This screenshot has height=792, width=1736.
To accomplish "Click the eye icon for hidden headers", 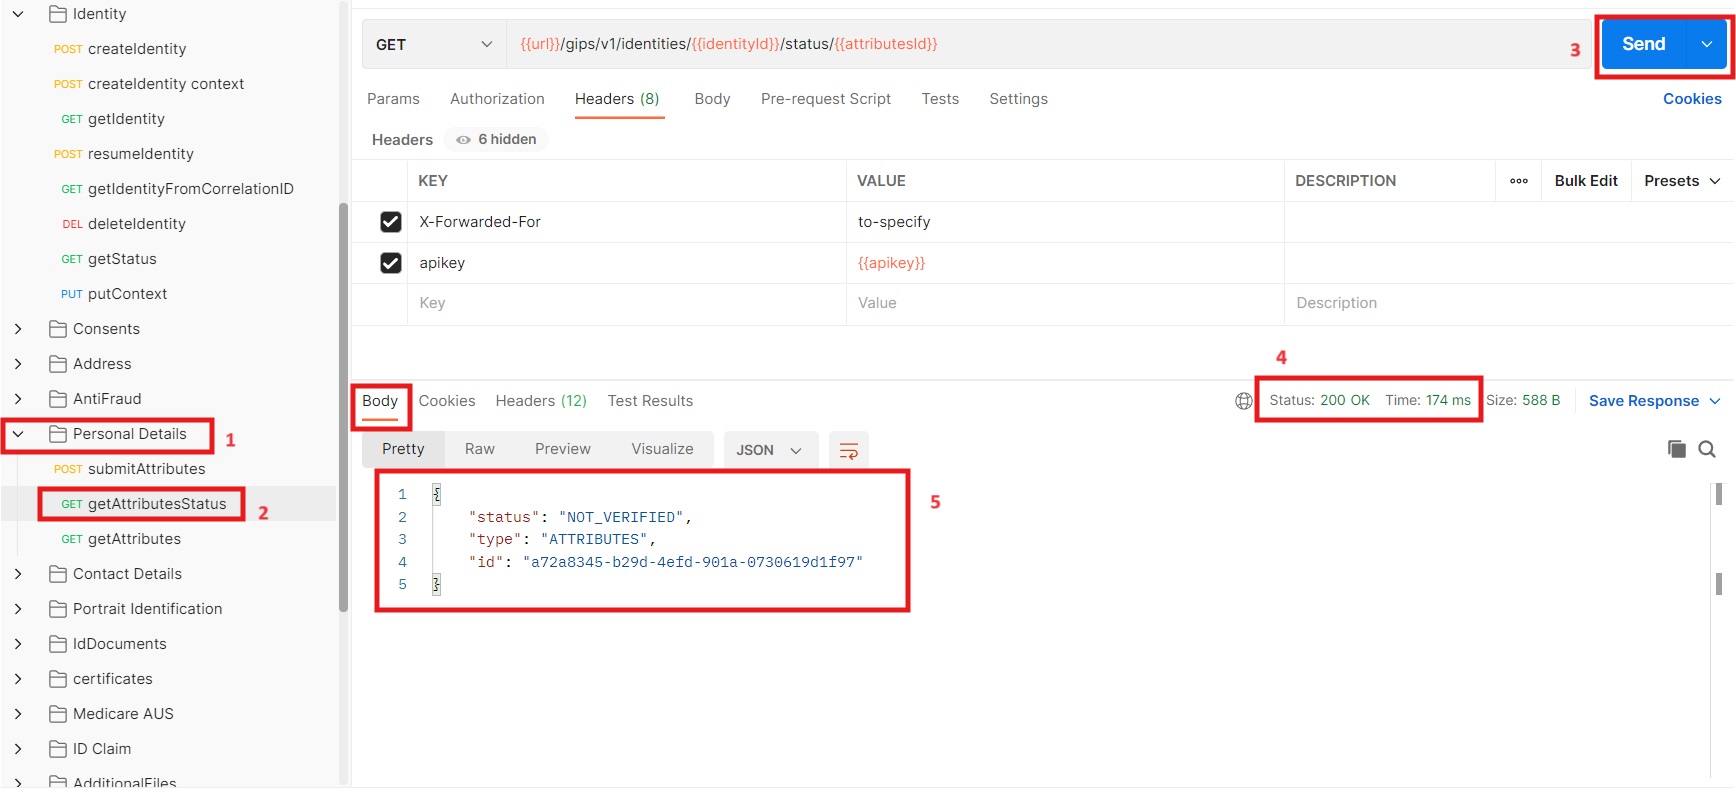I will click(x=463, y=140).
